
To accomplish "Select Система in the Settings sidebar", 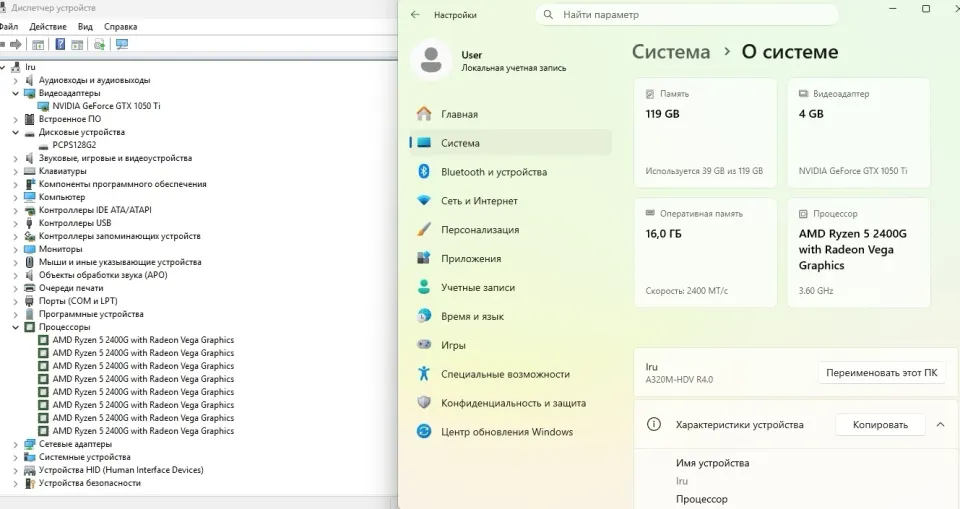I will [x=511, y=143].
